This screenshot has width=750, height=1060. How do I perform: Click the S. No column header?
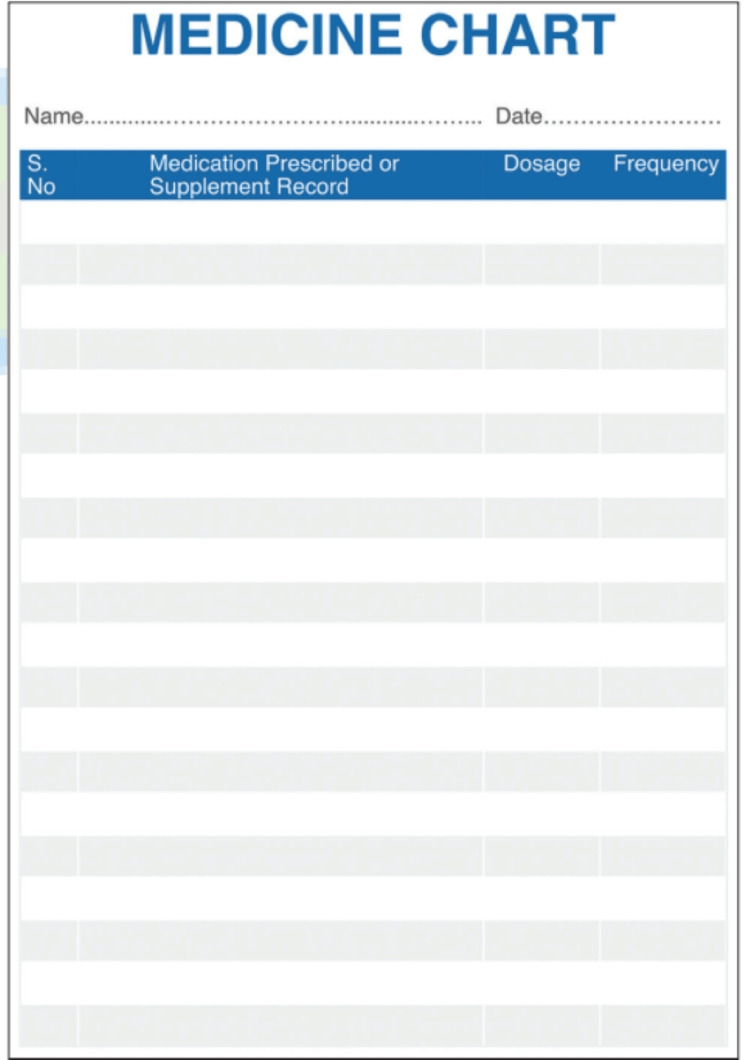pos(41,175)
